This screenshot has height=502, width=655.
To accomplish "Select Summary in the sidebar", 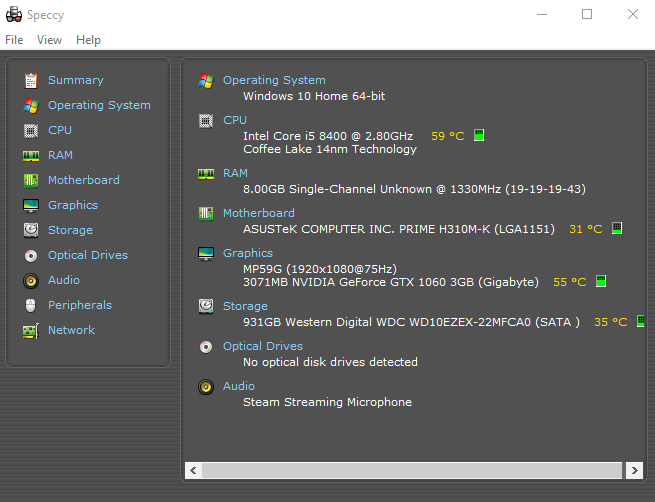I will 76,80.
